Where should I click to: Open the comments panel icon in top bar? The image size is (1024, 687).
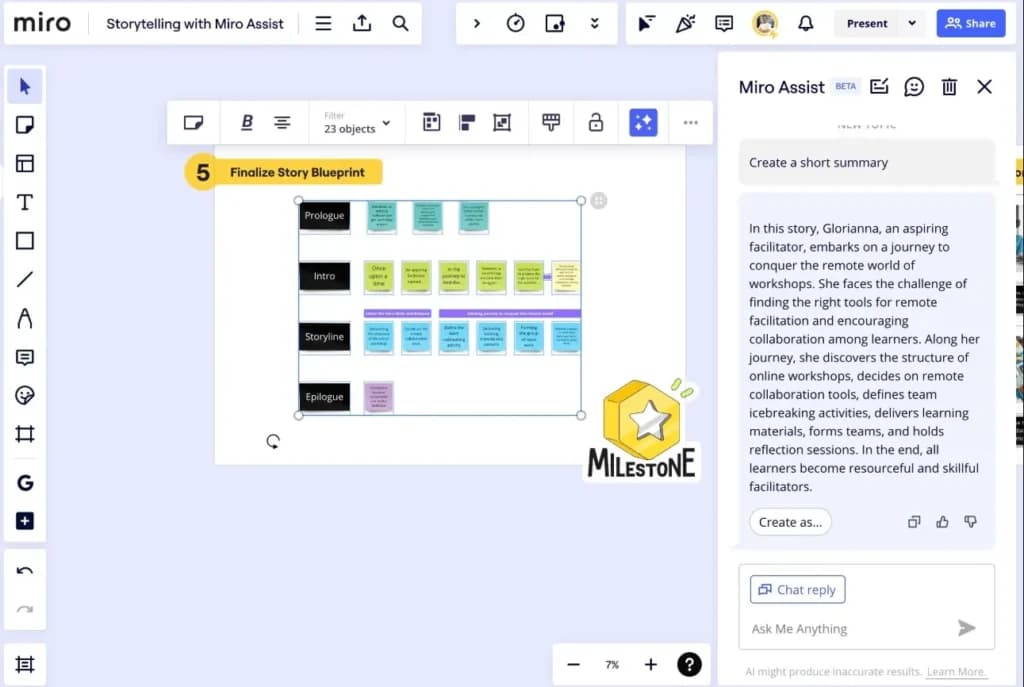click(x=724, y=24)
